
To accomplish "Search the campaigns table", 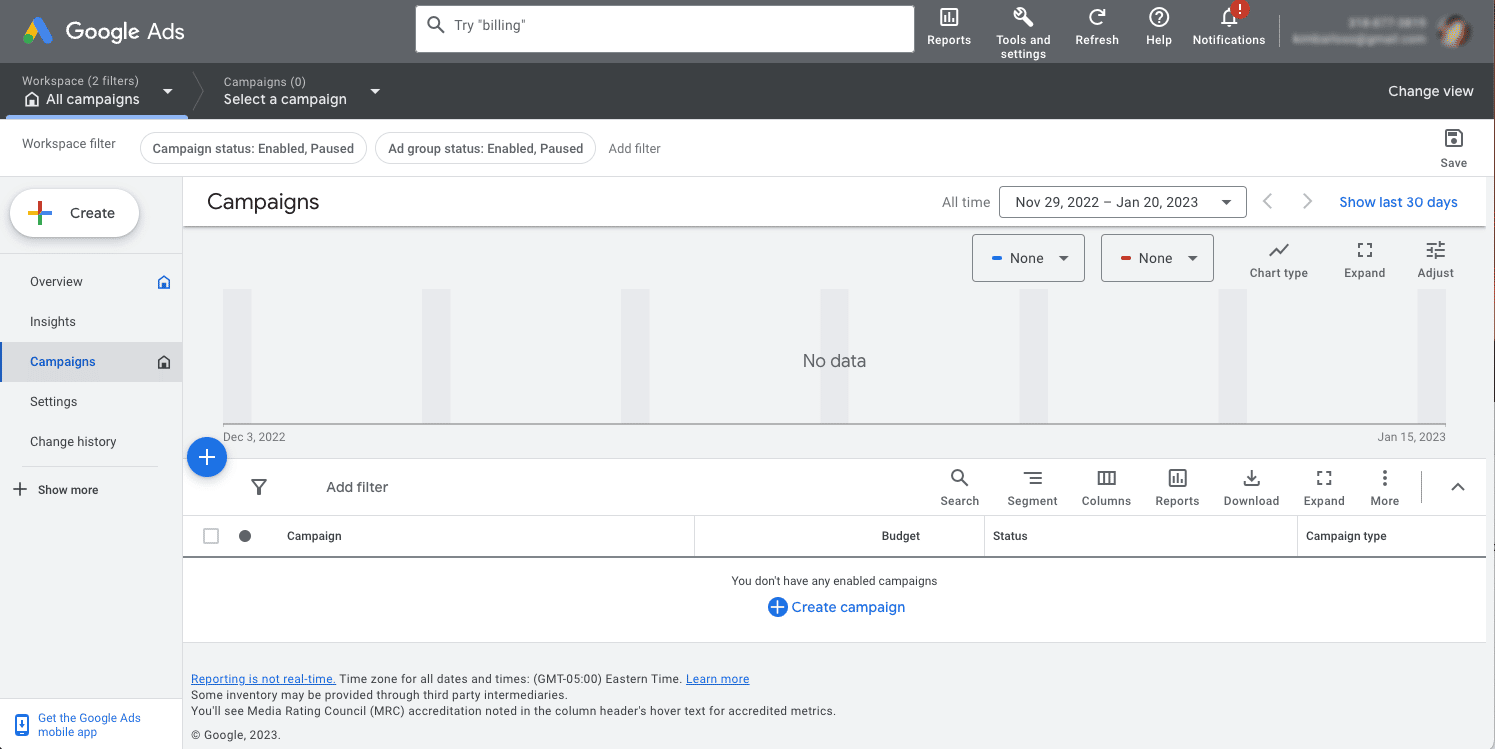I will [959, 487].
